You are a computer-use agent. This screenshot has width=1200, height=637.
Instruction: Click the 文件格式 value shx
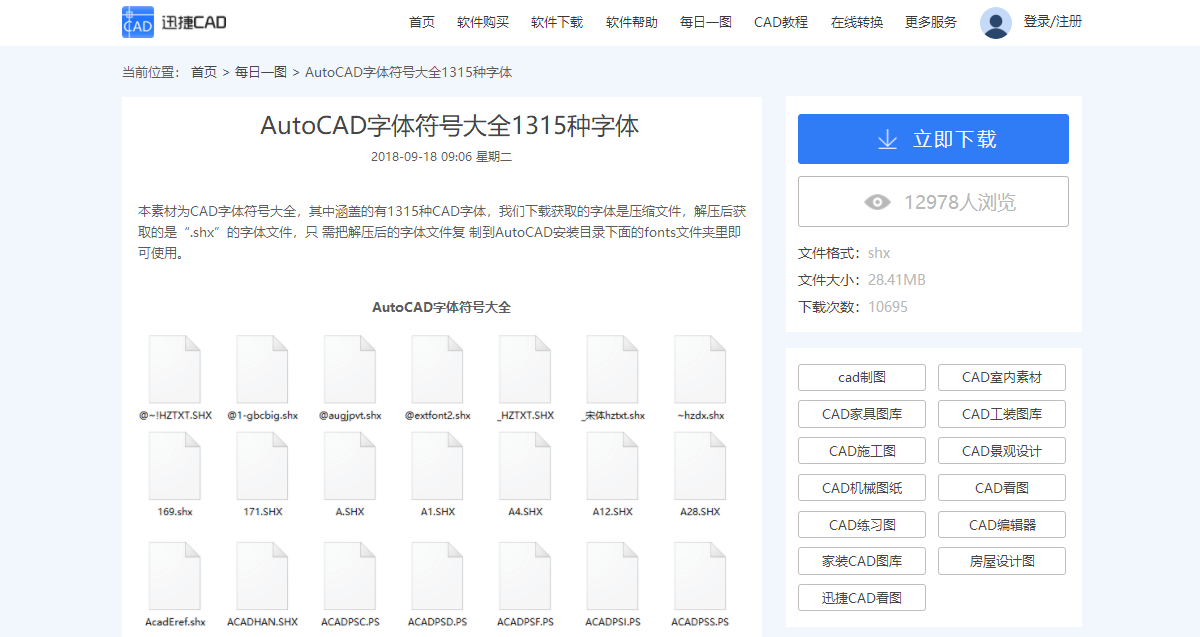pyautogui.click(x=879, y=253)
